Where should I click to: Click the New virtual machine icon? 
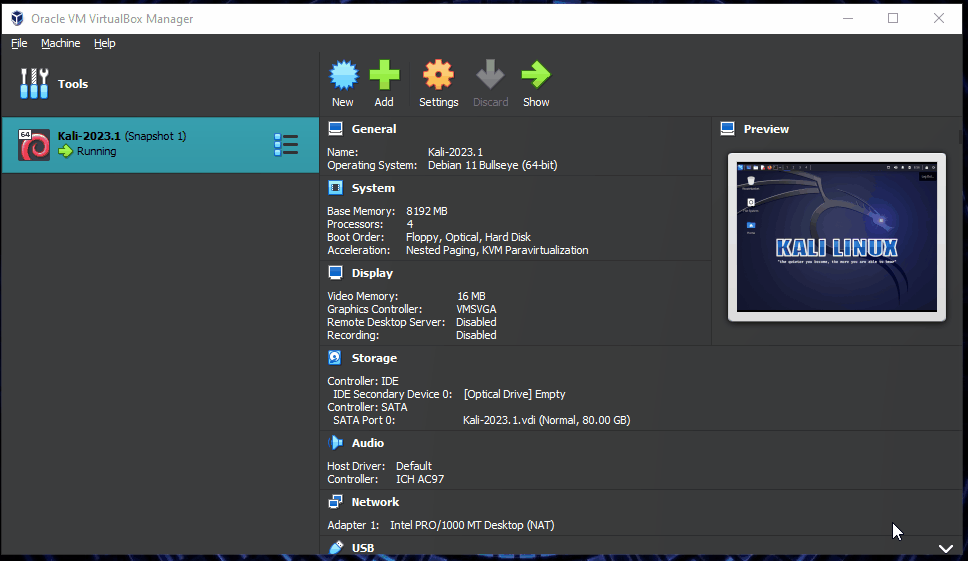(x=343, y=75)
